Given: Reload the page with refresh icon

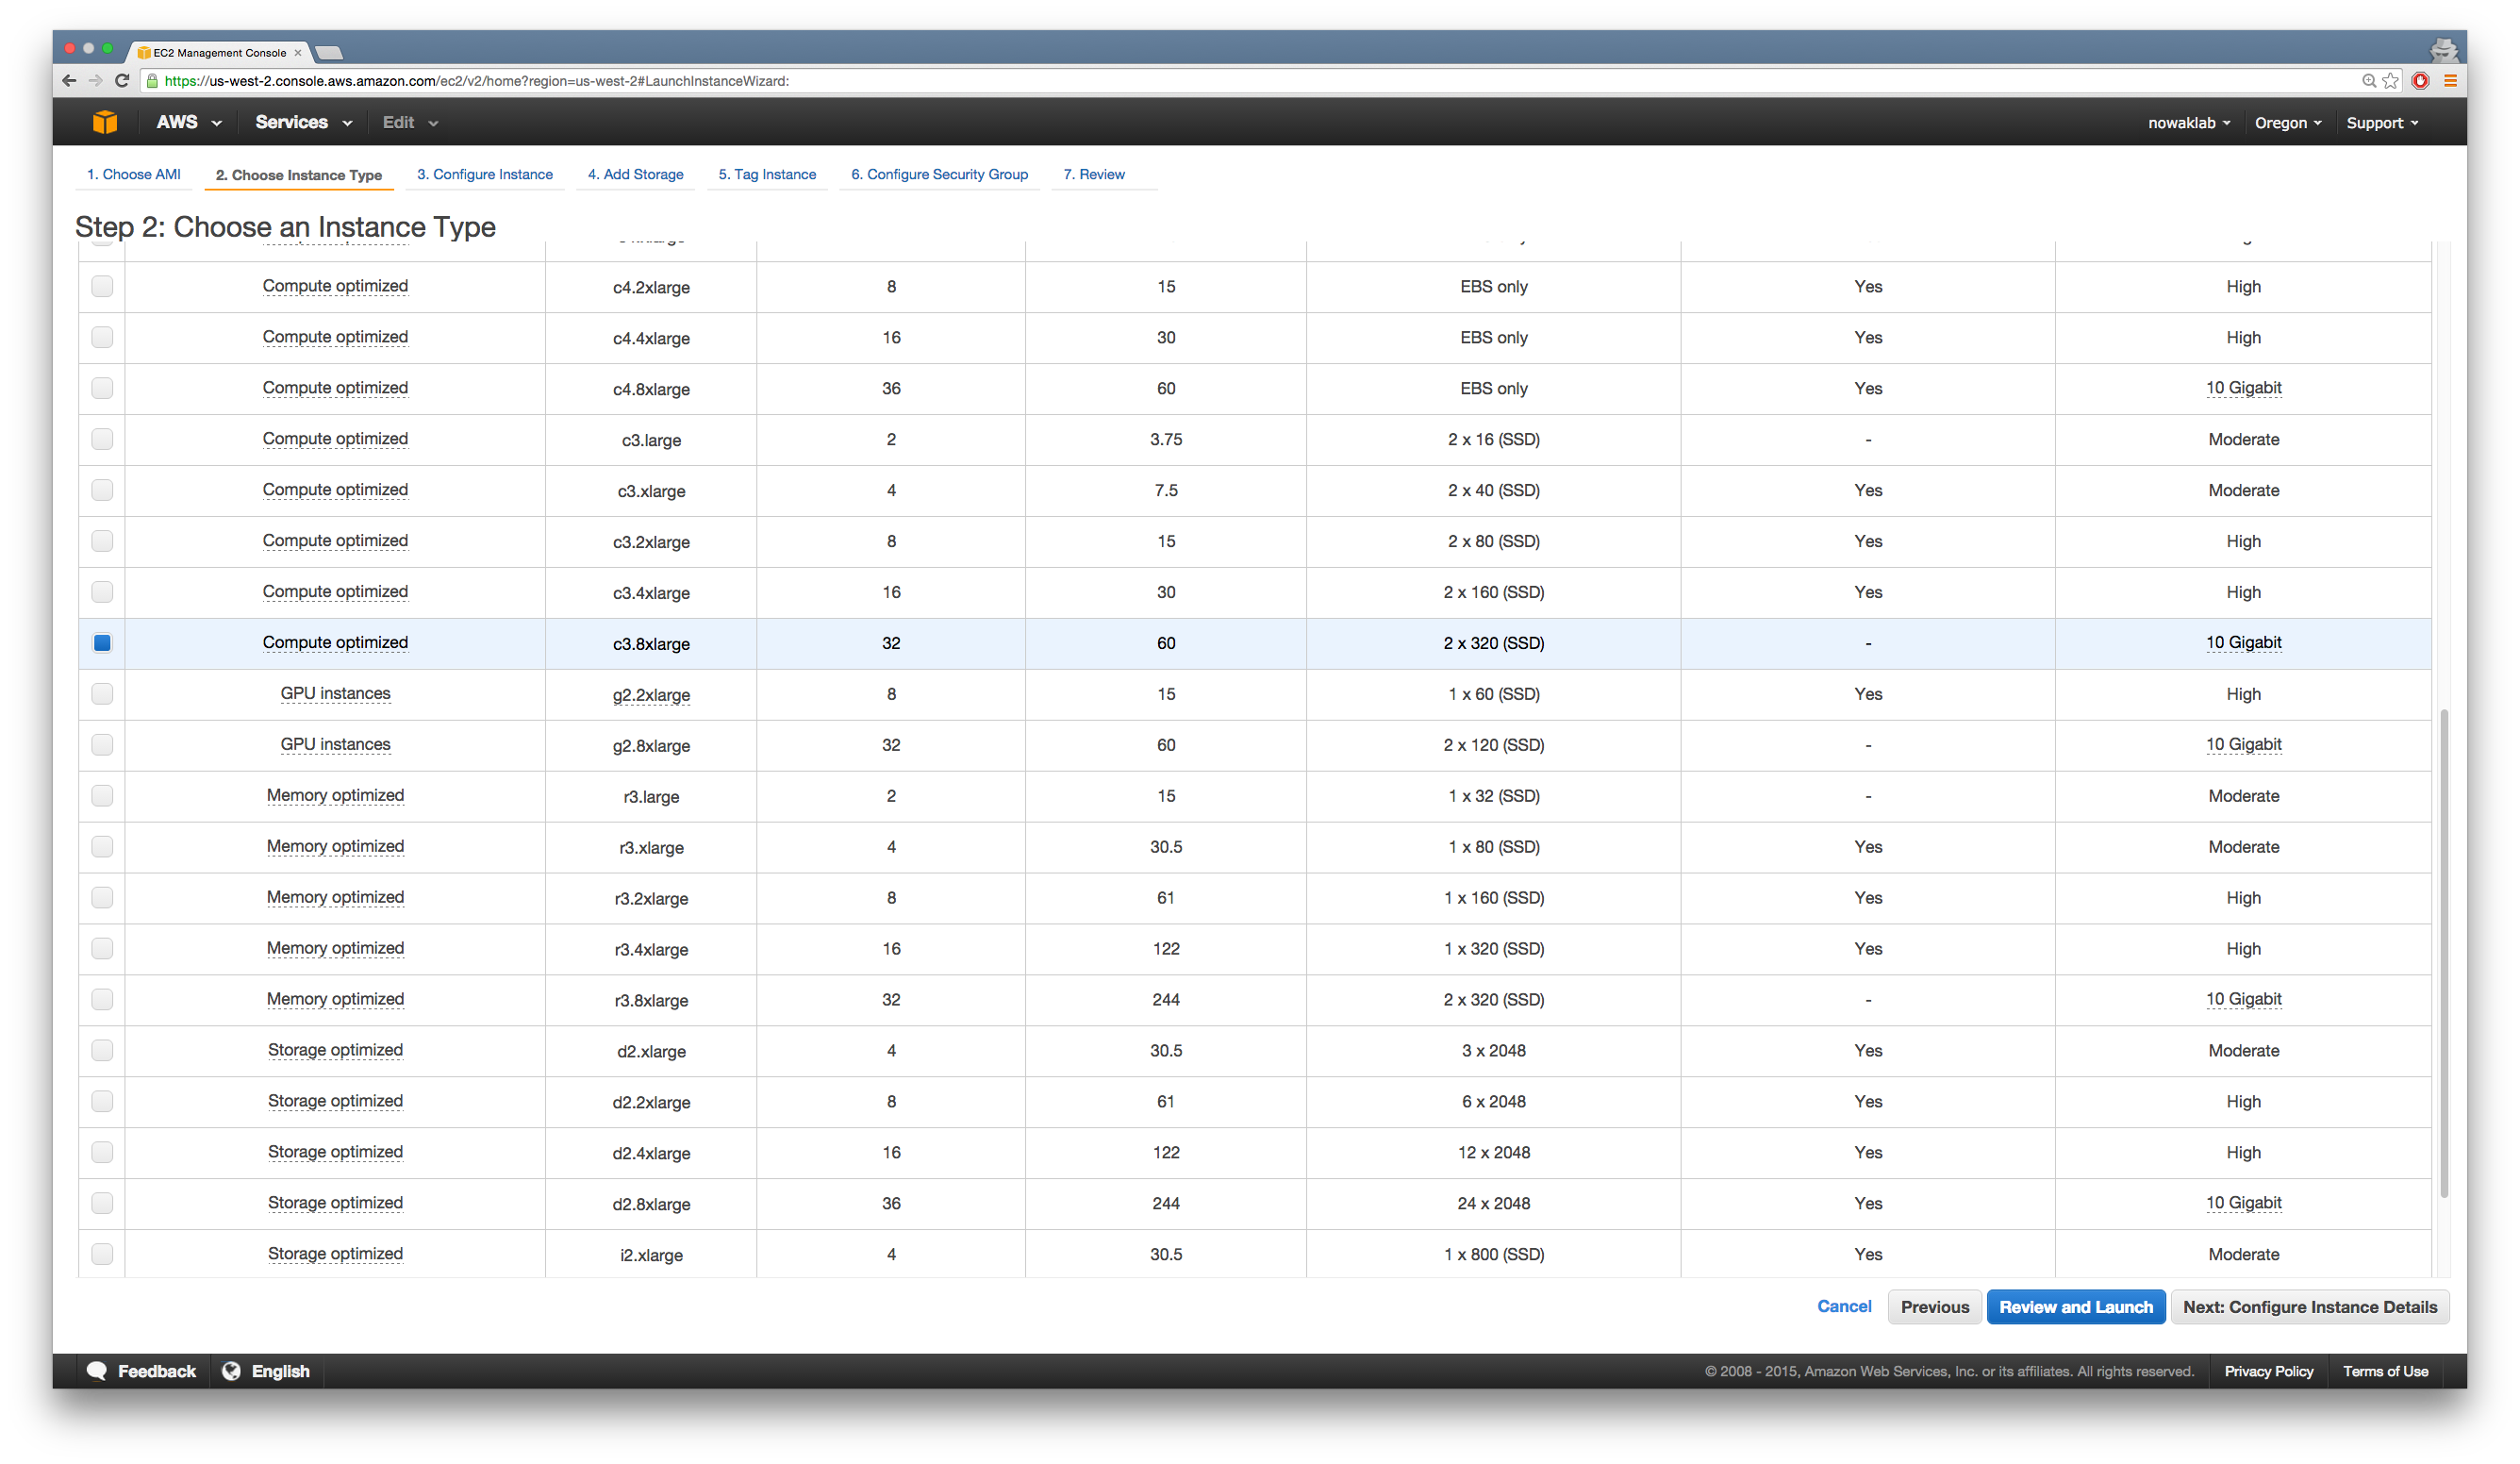Looking at the screenshot, I should [x=122, y=81].
